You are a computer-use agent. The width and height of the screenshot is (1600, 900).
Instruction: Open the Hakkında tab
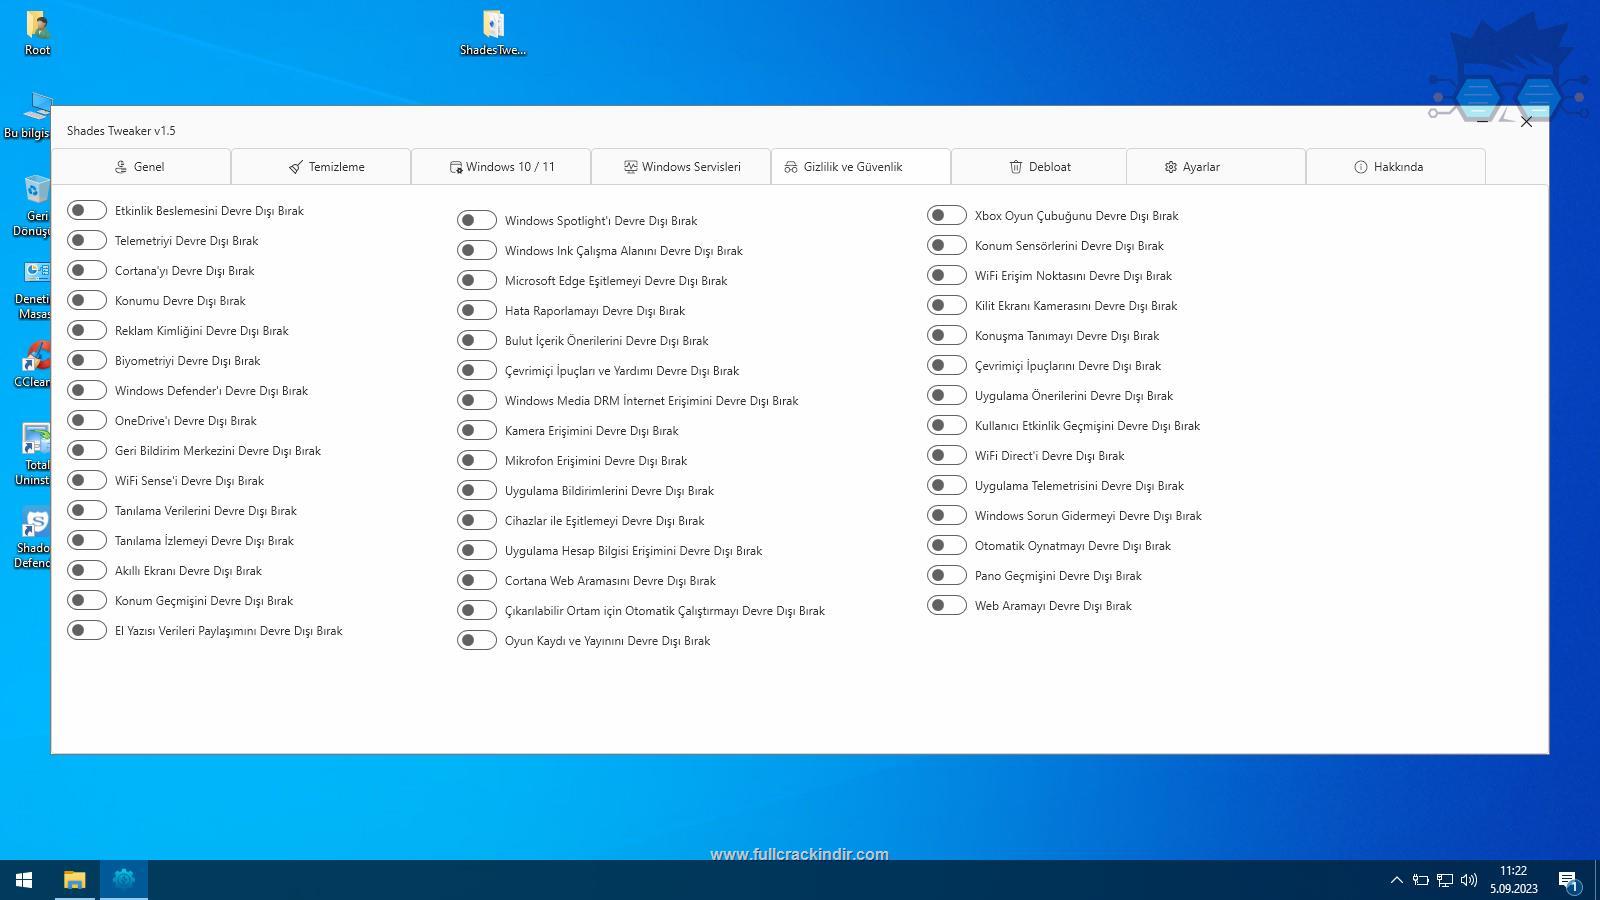point(1396,167)
